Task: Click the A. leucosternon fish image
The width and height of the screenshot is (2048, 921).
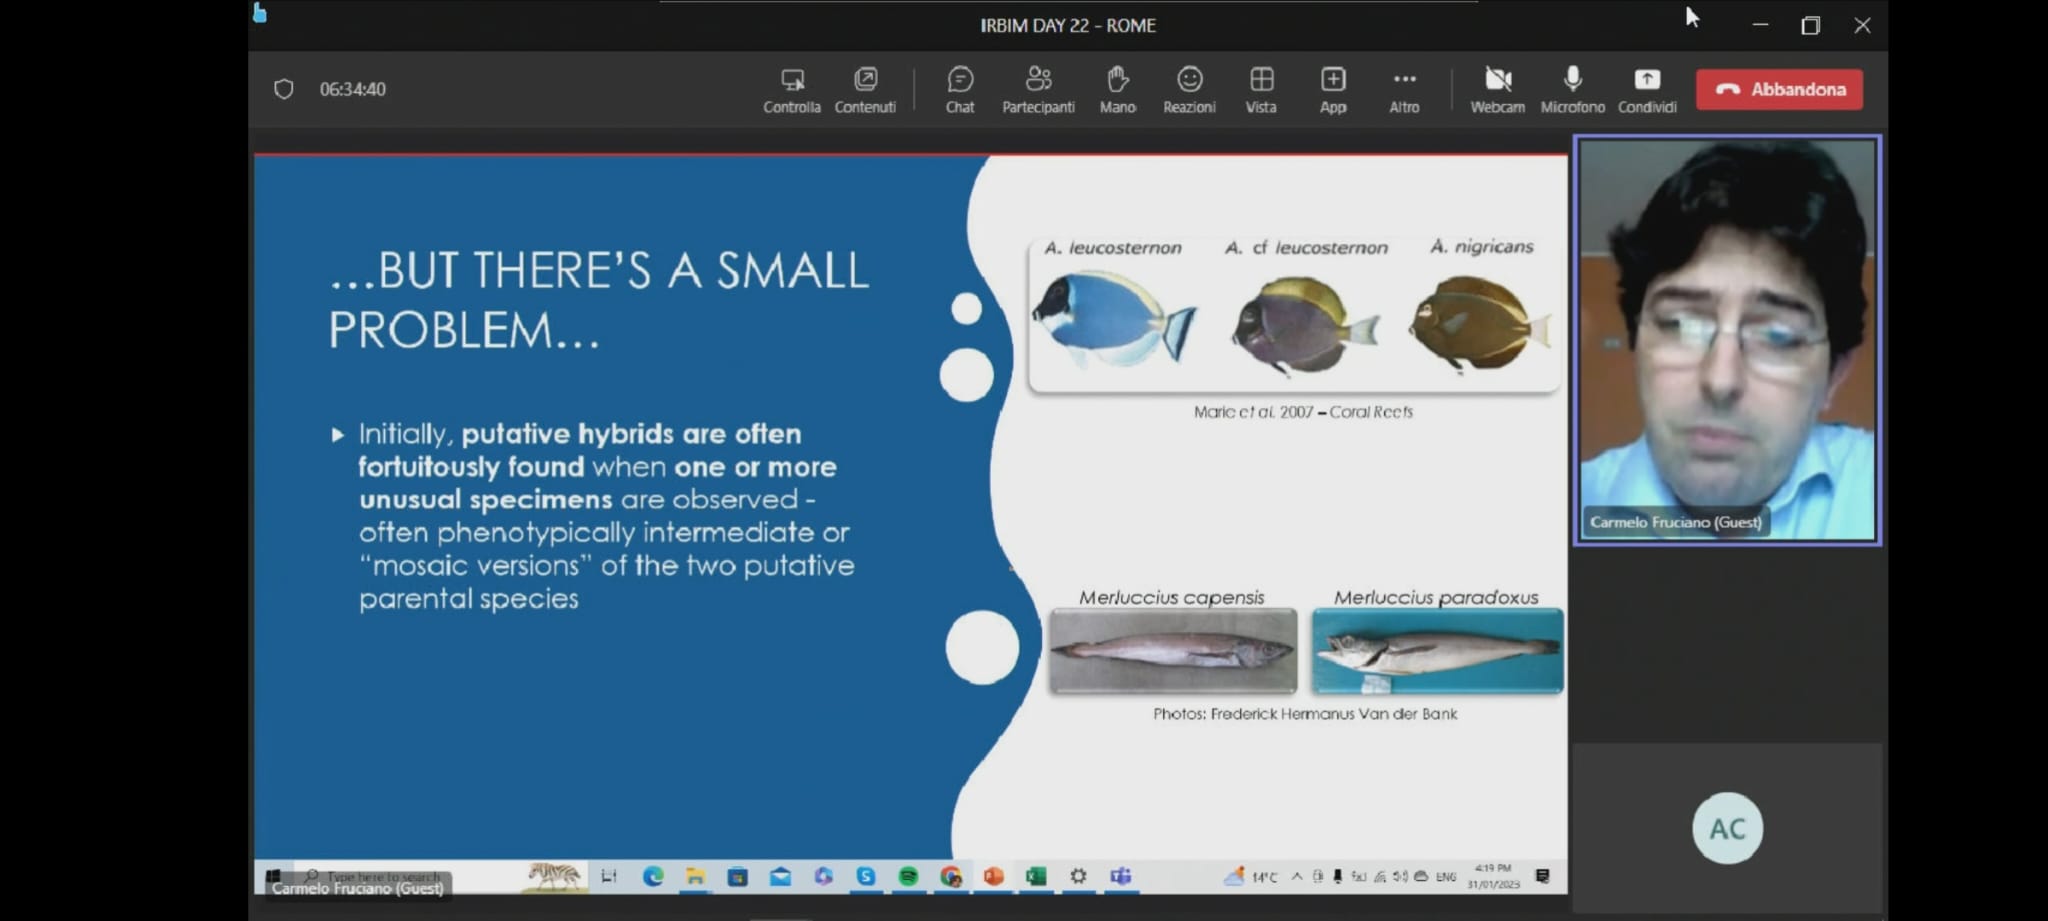Action: 1113,319
